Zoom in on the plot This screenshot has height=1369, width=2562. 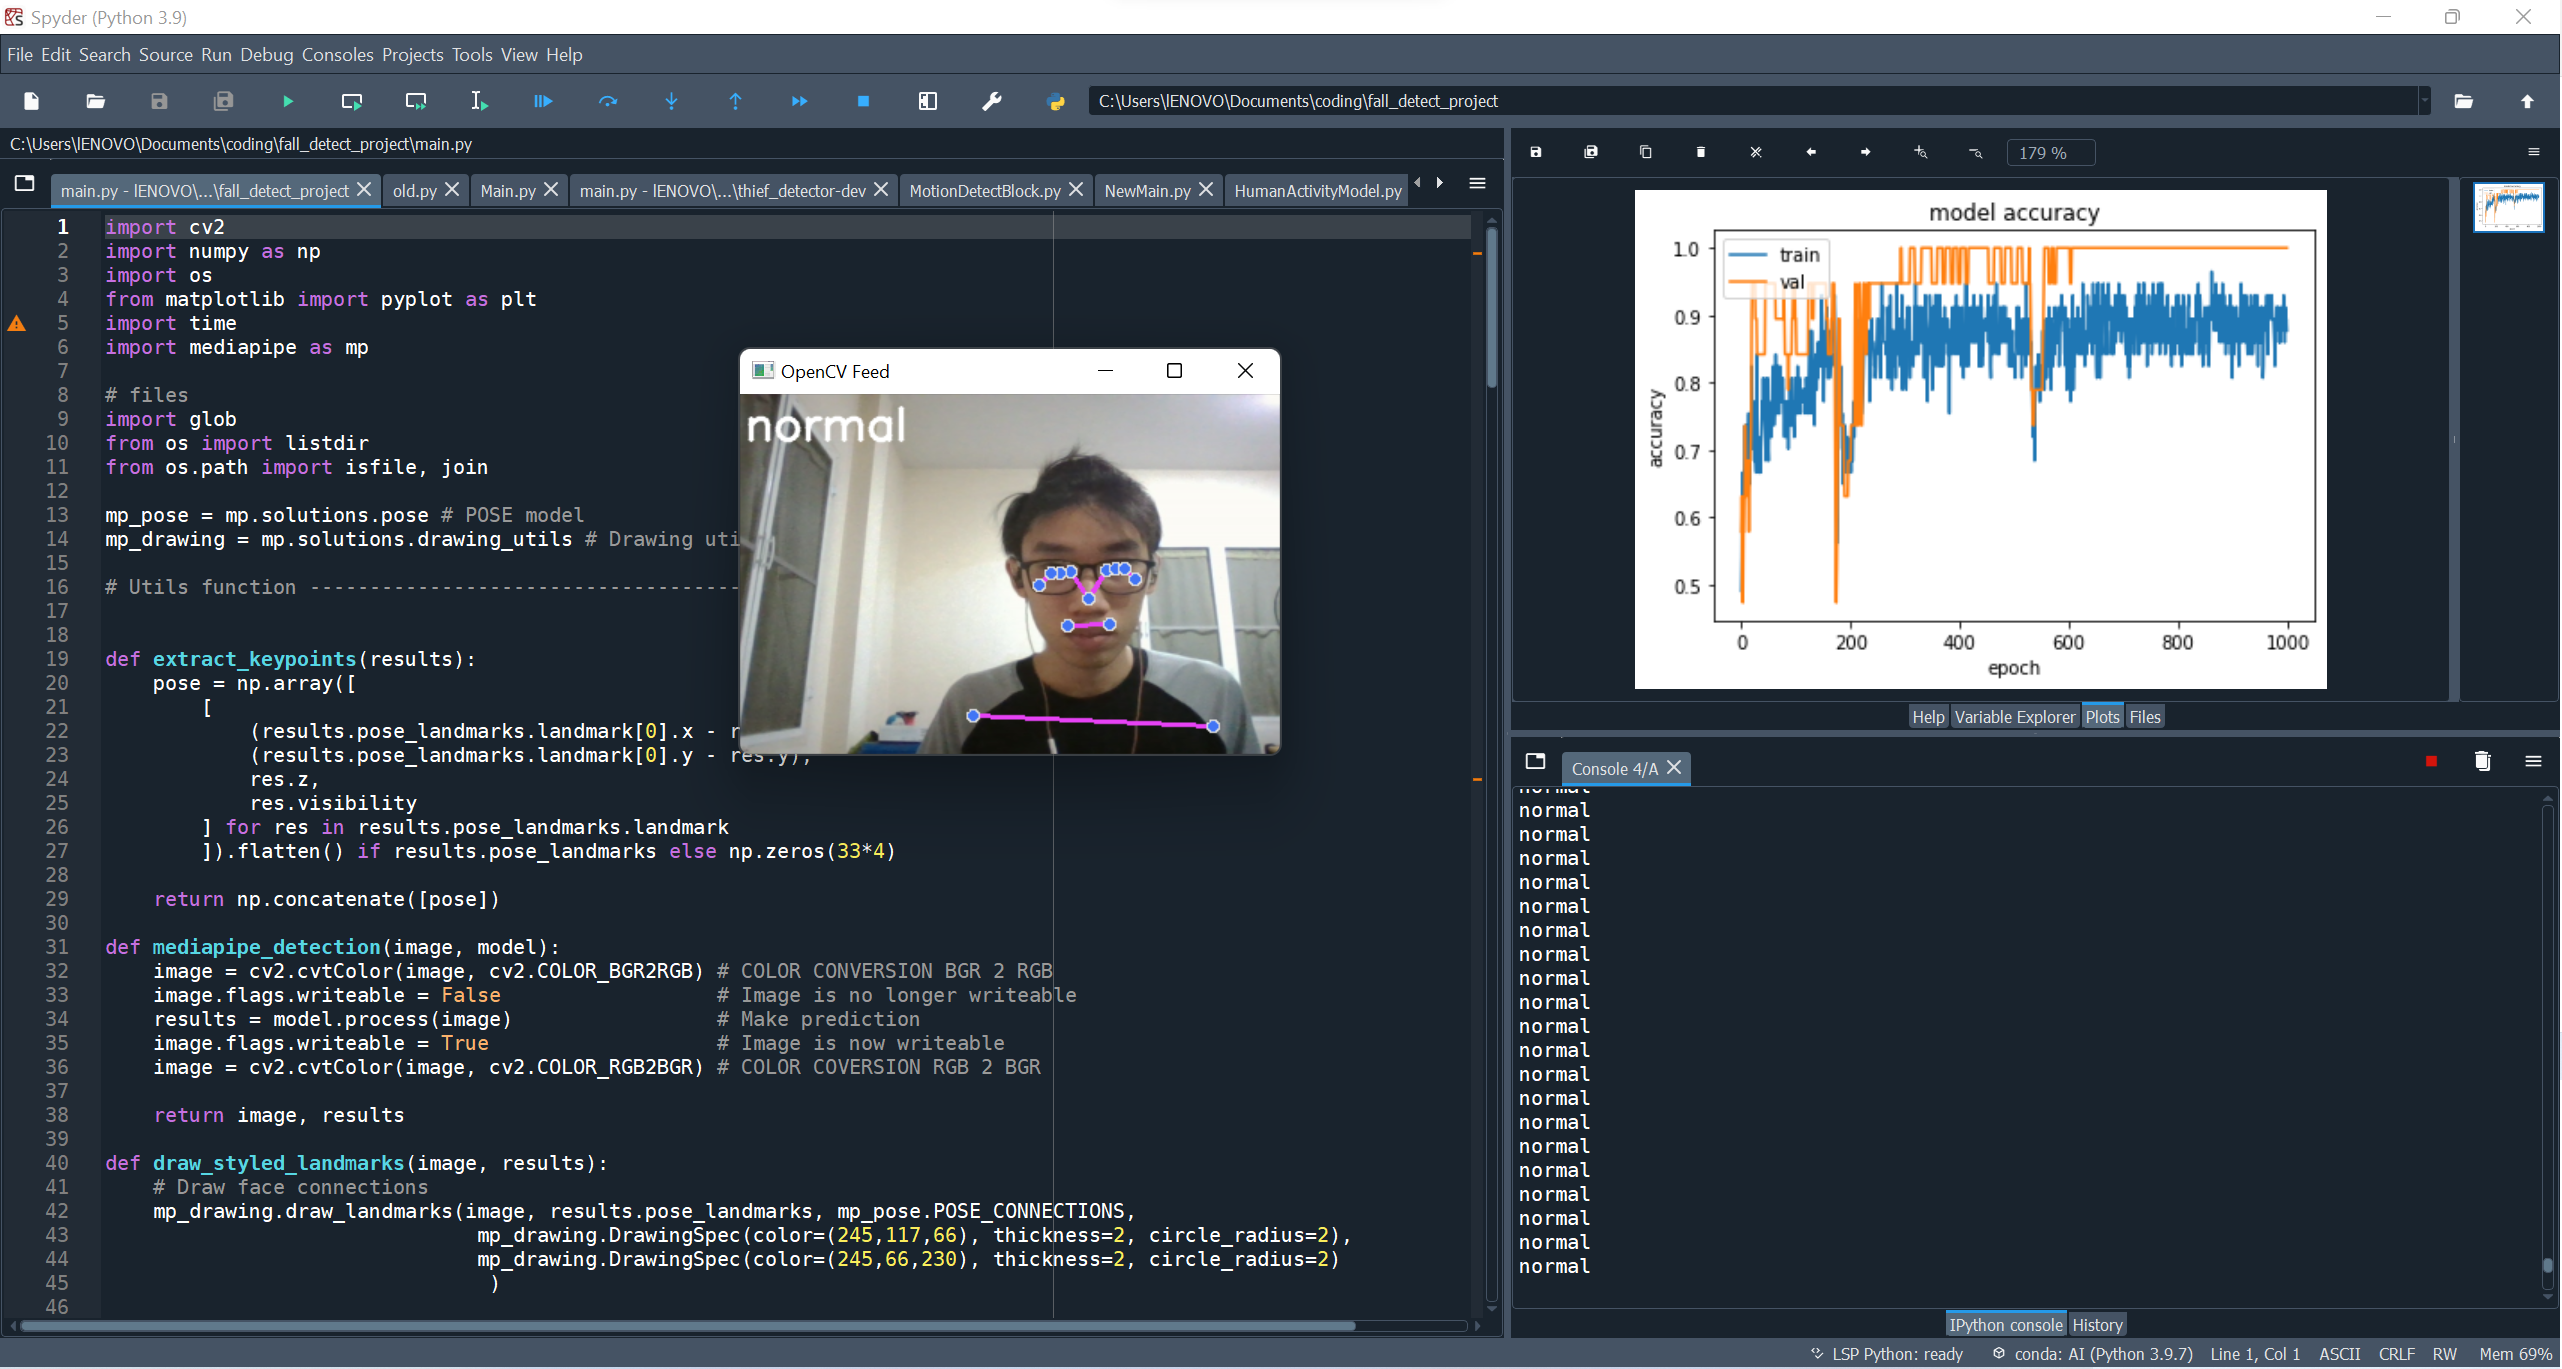click(1920, 152)
